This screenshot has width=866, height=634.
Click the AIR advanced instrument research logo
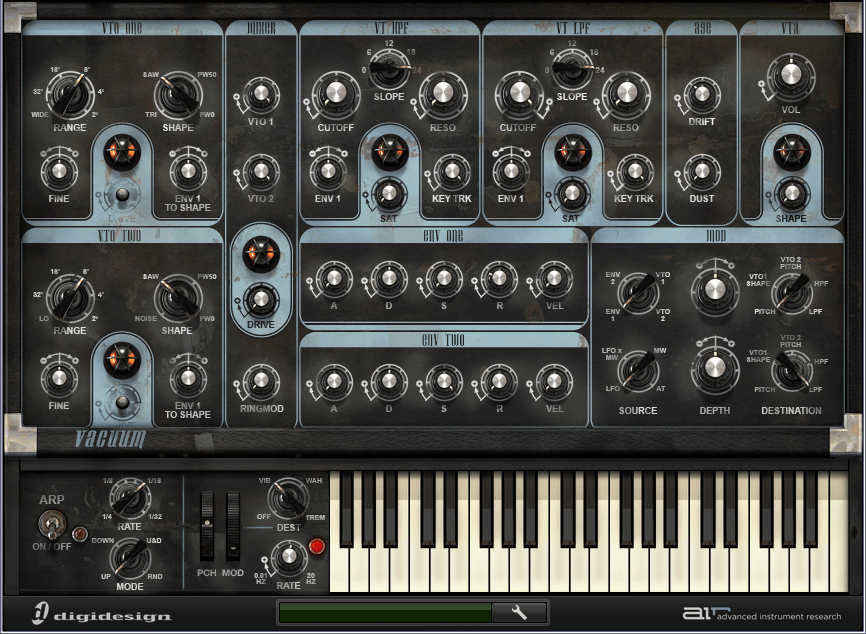tap(762, 614)
